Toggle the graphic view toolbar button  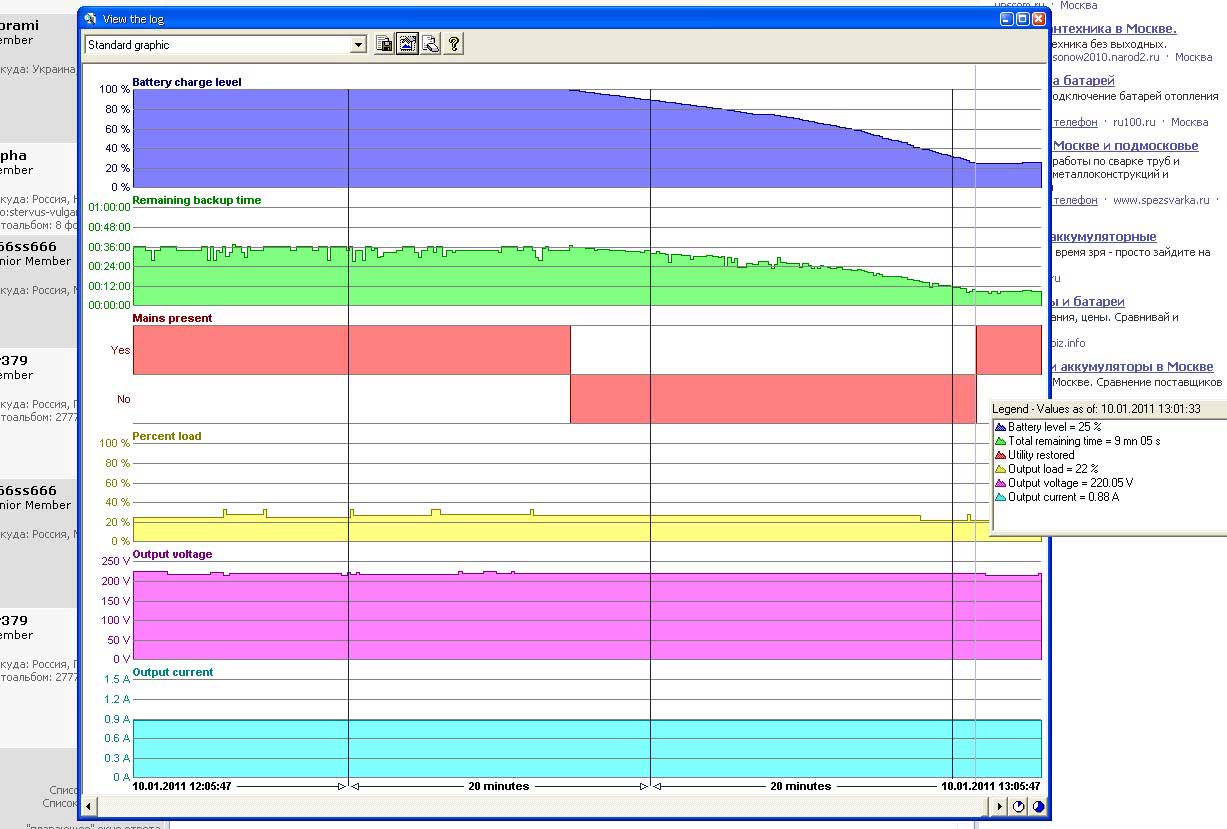click(408, 44)
